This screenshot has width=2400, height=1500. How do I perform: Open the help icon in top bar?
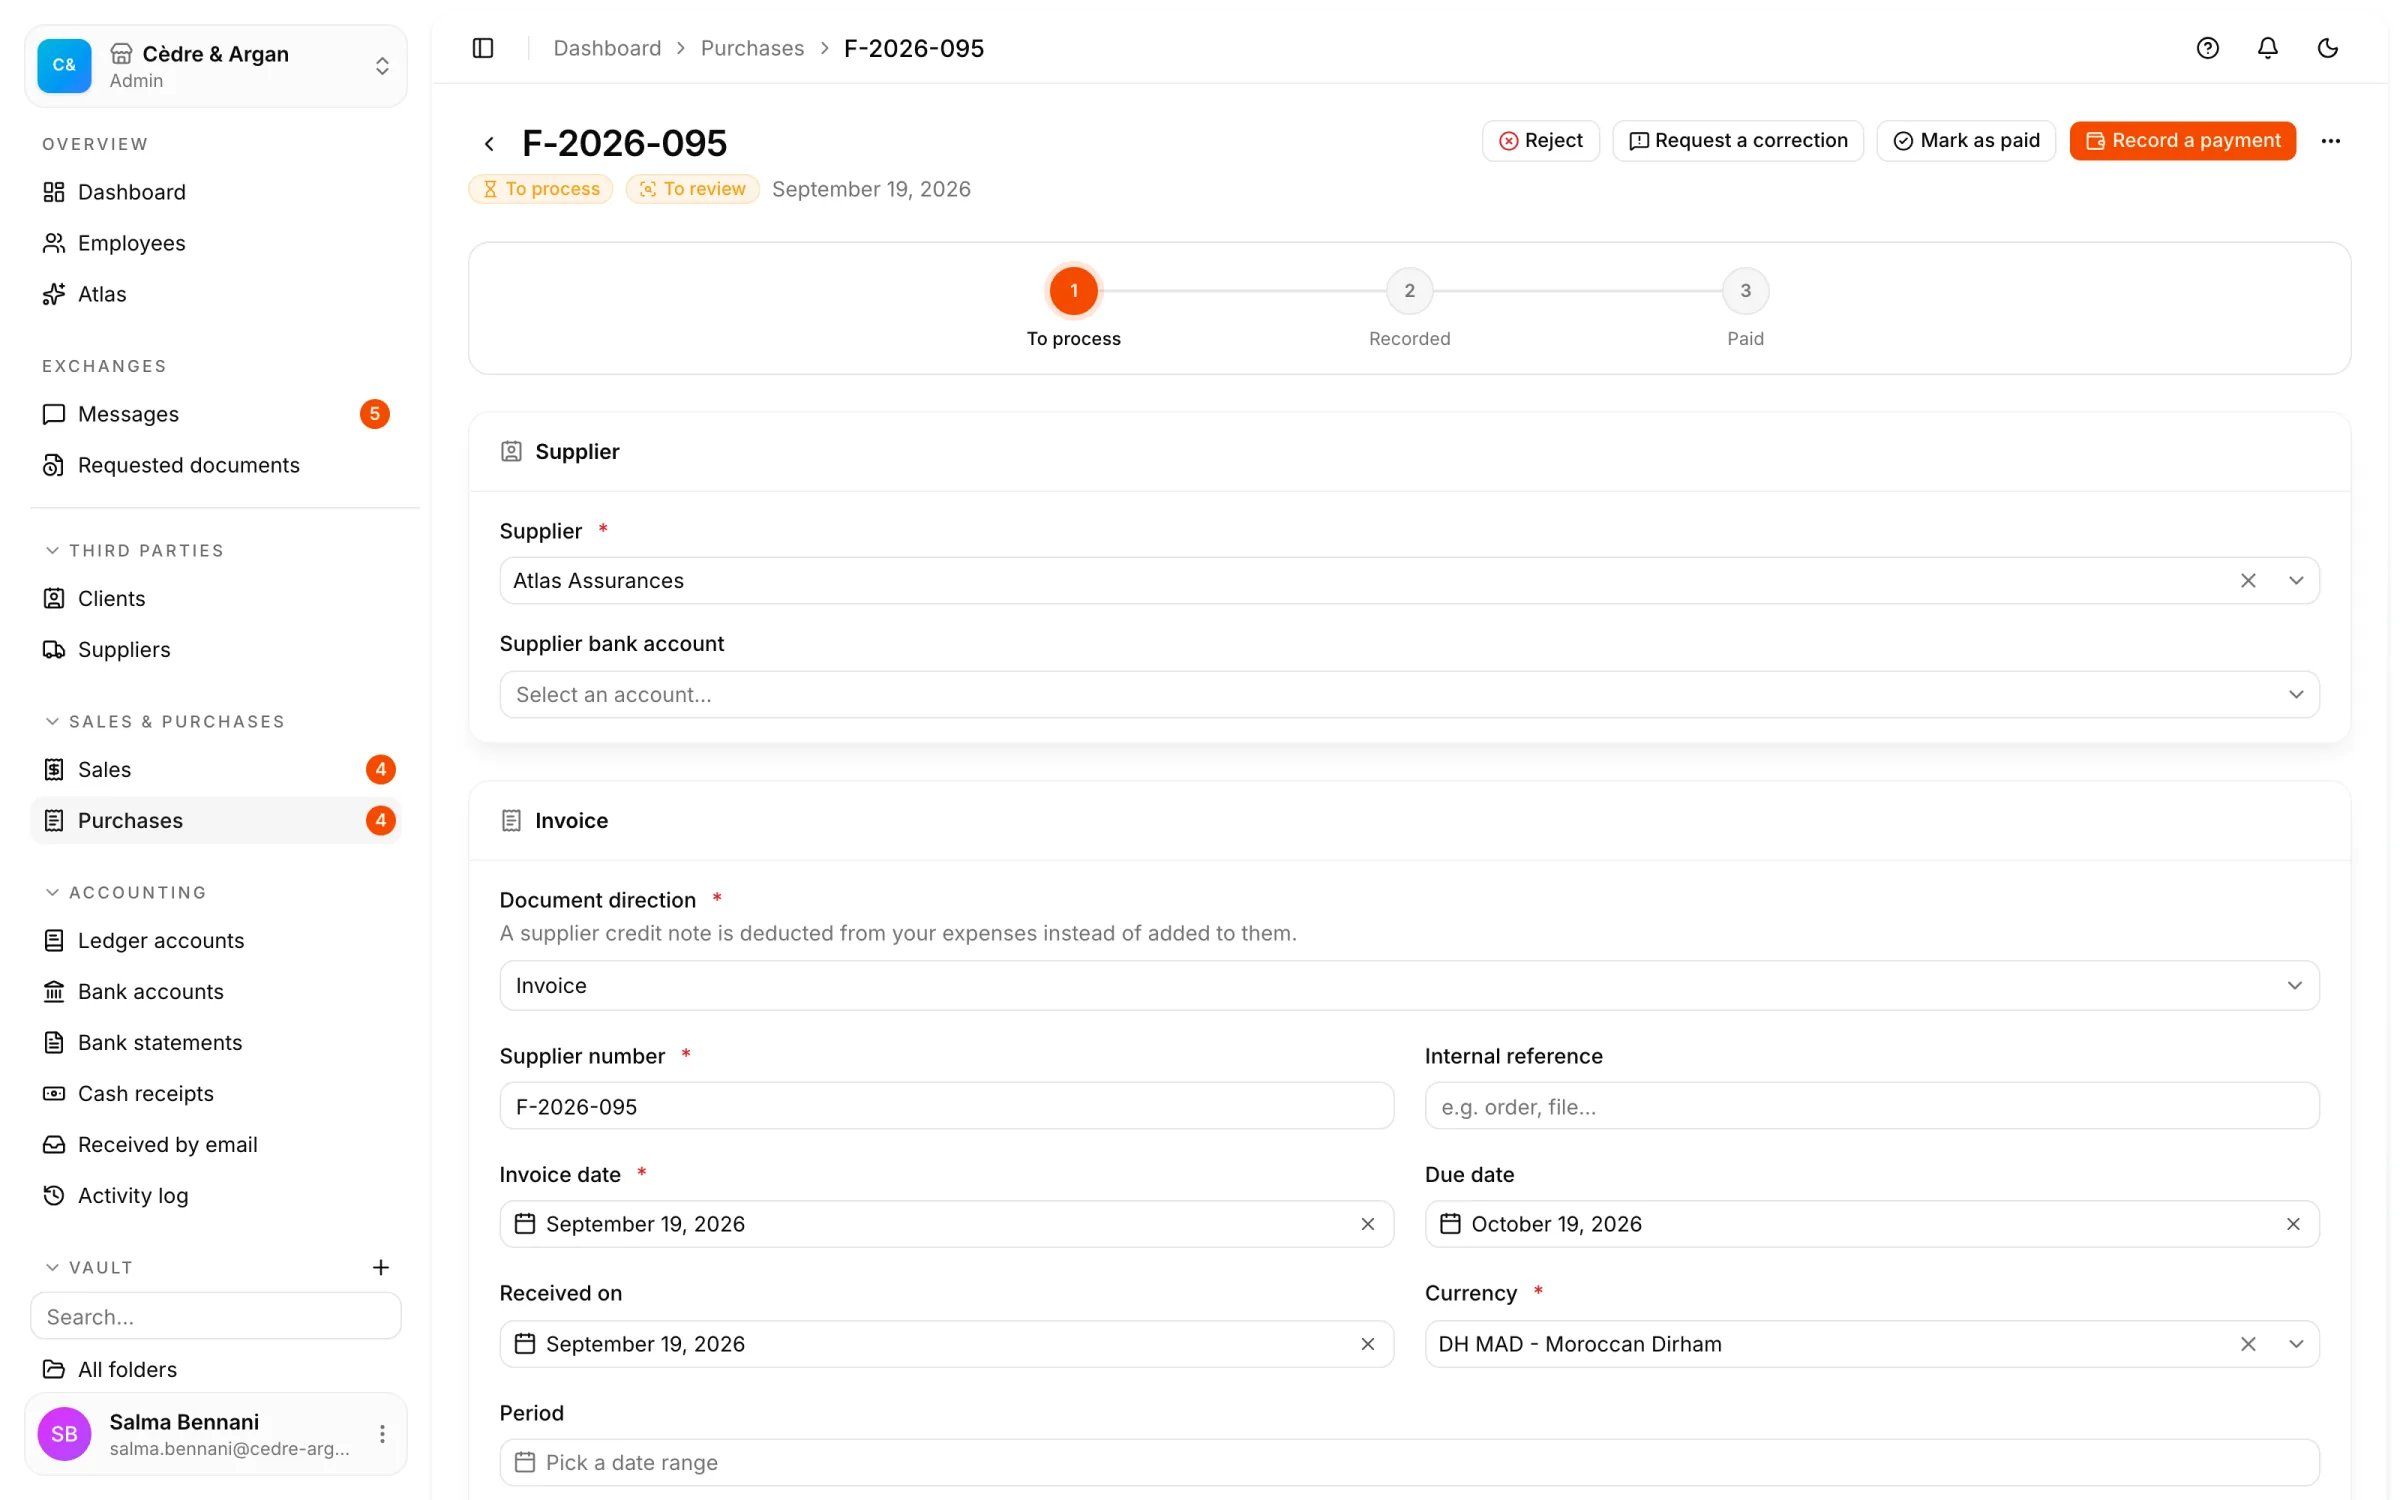point(2207,48)
